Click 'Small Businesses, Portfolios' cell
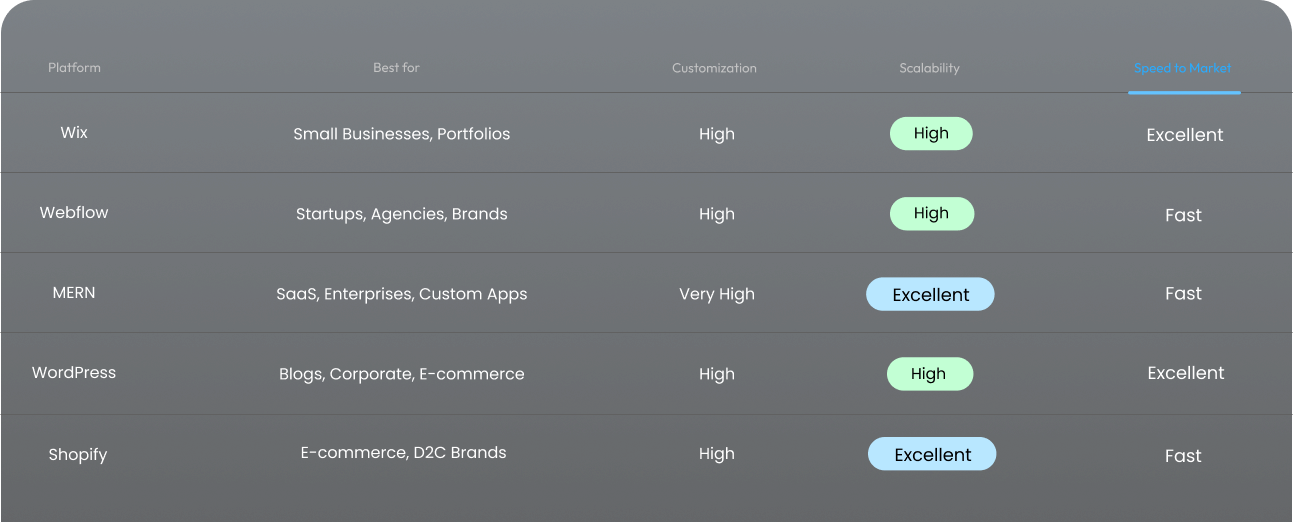1293x522 pixels. click(x=401, y=134)
